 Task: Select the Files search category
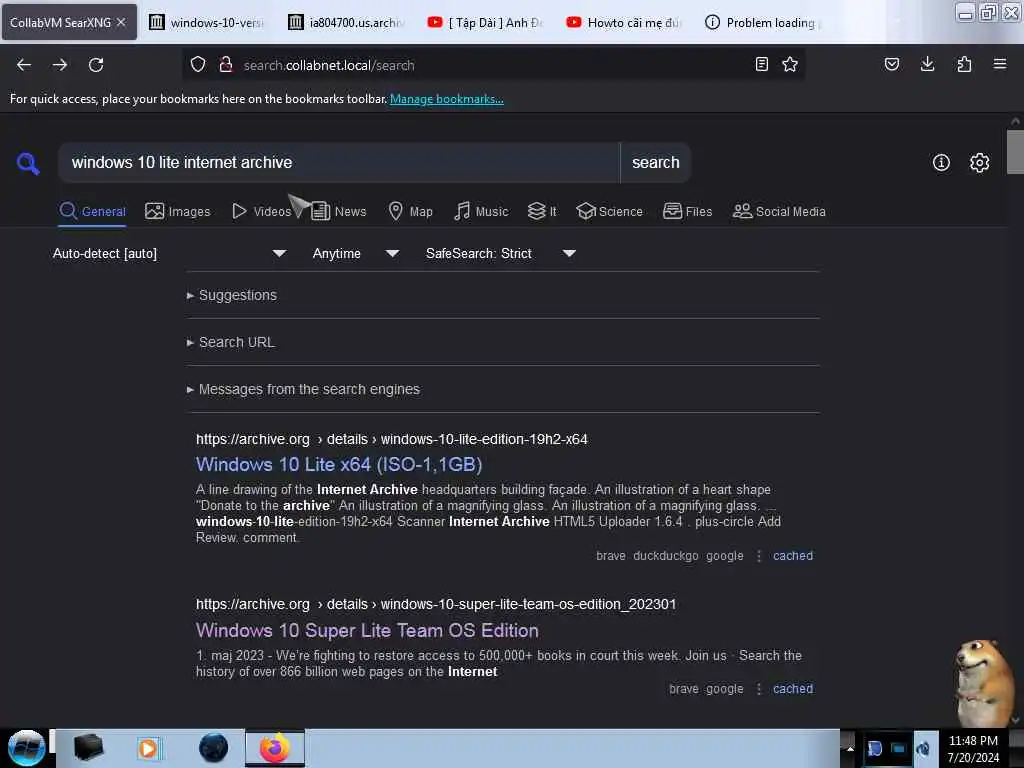tap(687, 211)
